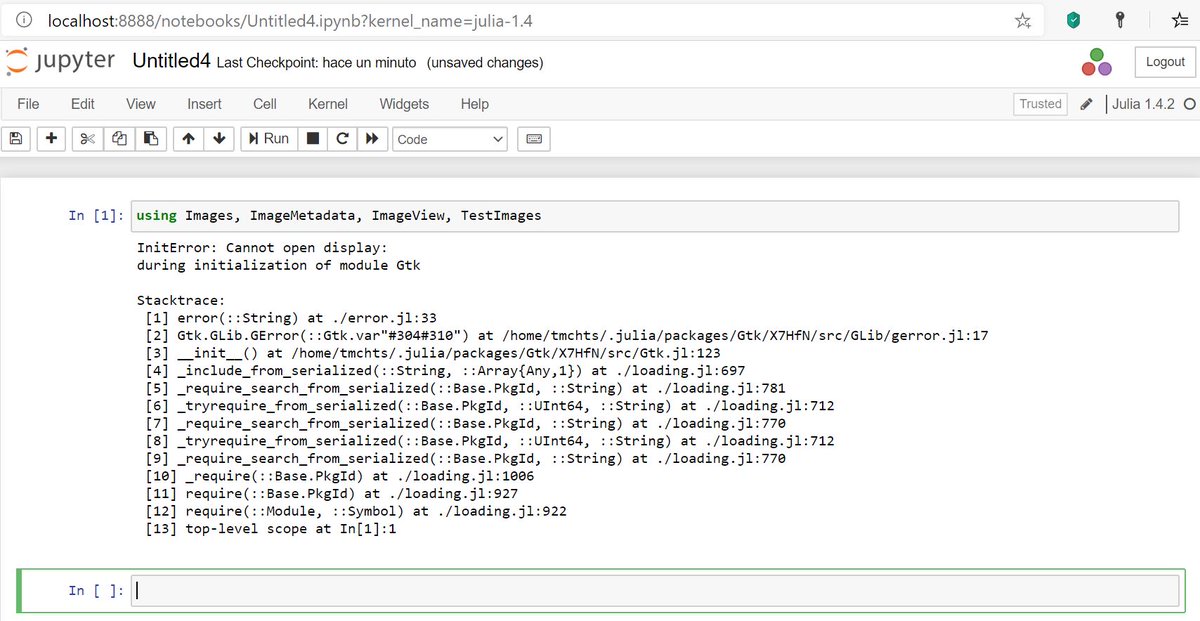1200x621 pixels.
Task: Click the first cell with using Images
Action: [657, 215]
